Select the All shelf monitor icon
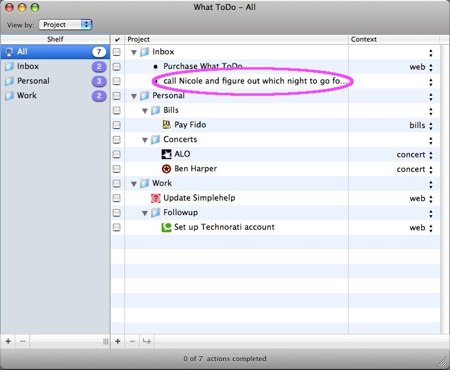450x370 pixels. click(x=9, y=52)
